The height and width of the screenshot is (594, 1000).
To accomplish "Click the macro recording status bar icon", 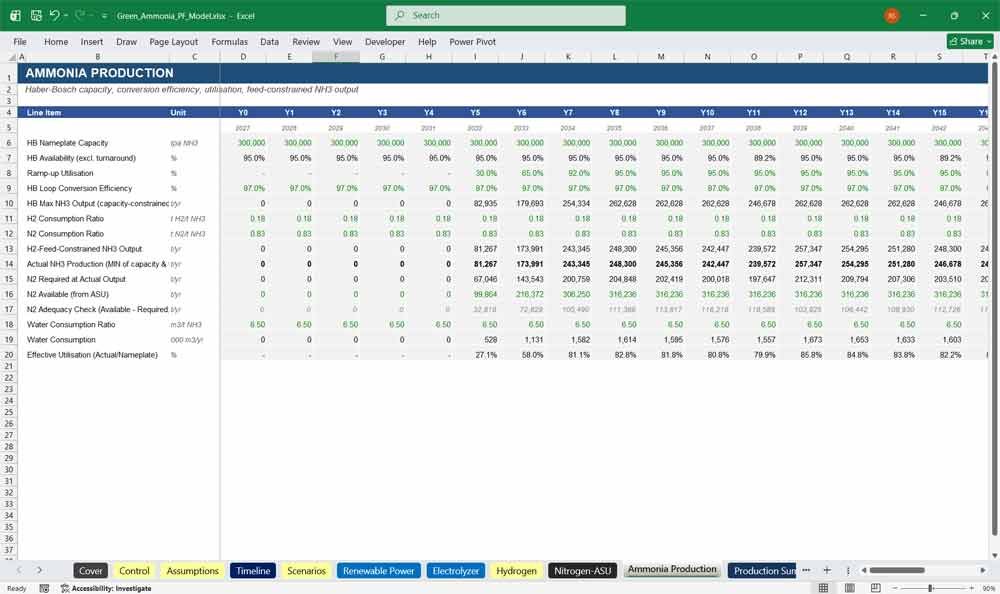I will point(44,588).
